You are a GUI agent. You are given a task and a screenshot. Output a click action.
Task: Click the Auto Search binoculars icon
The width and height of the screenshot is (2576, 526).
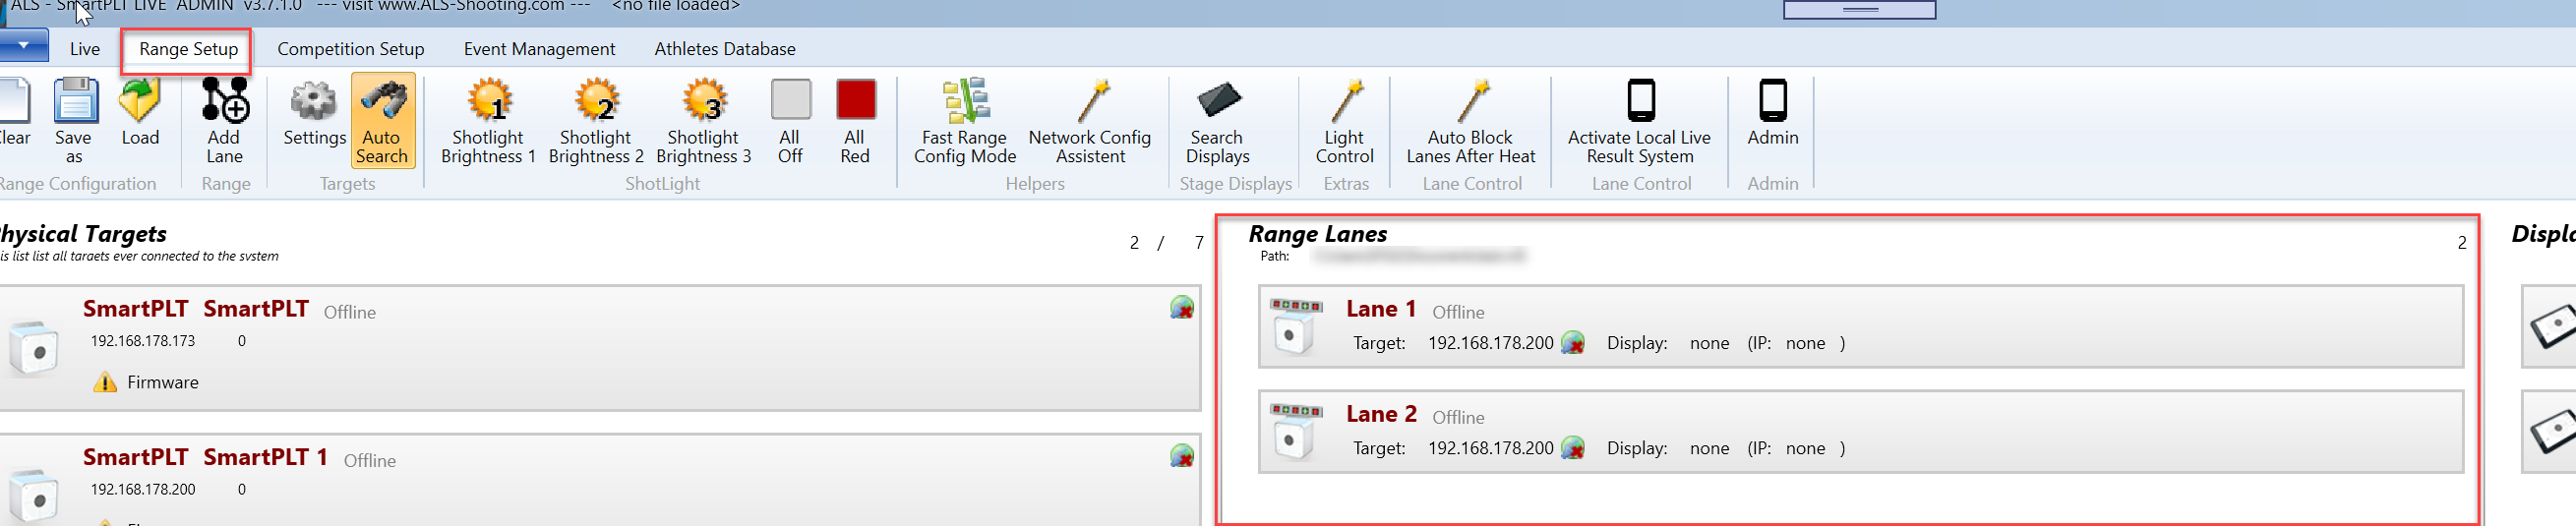382,102
